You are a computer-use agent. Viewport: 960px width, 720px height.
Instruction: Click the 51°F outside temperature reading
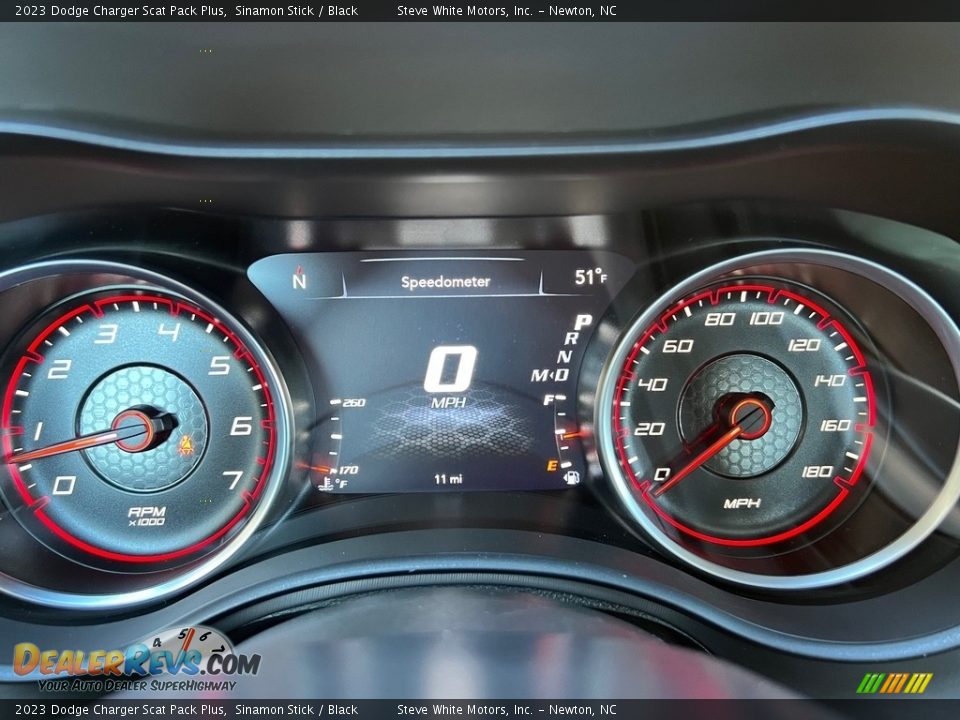591,277
